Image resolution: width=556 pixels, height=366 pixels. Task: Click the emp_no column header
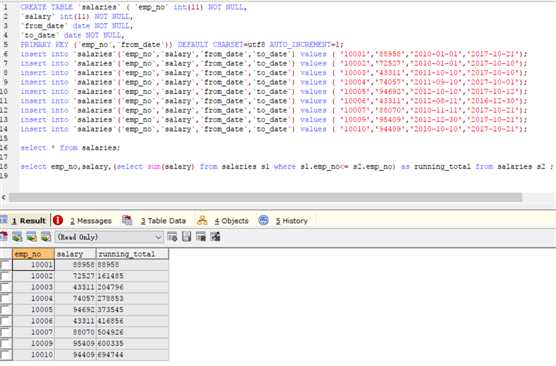pyautogui.click(x=33, y=254)
